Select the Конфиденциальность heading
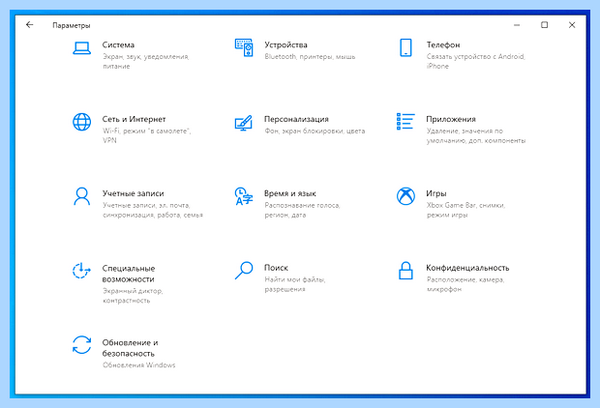Viewport: 600px width, 408px height. [x=468, y=268]
